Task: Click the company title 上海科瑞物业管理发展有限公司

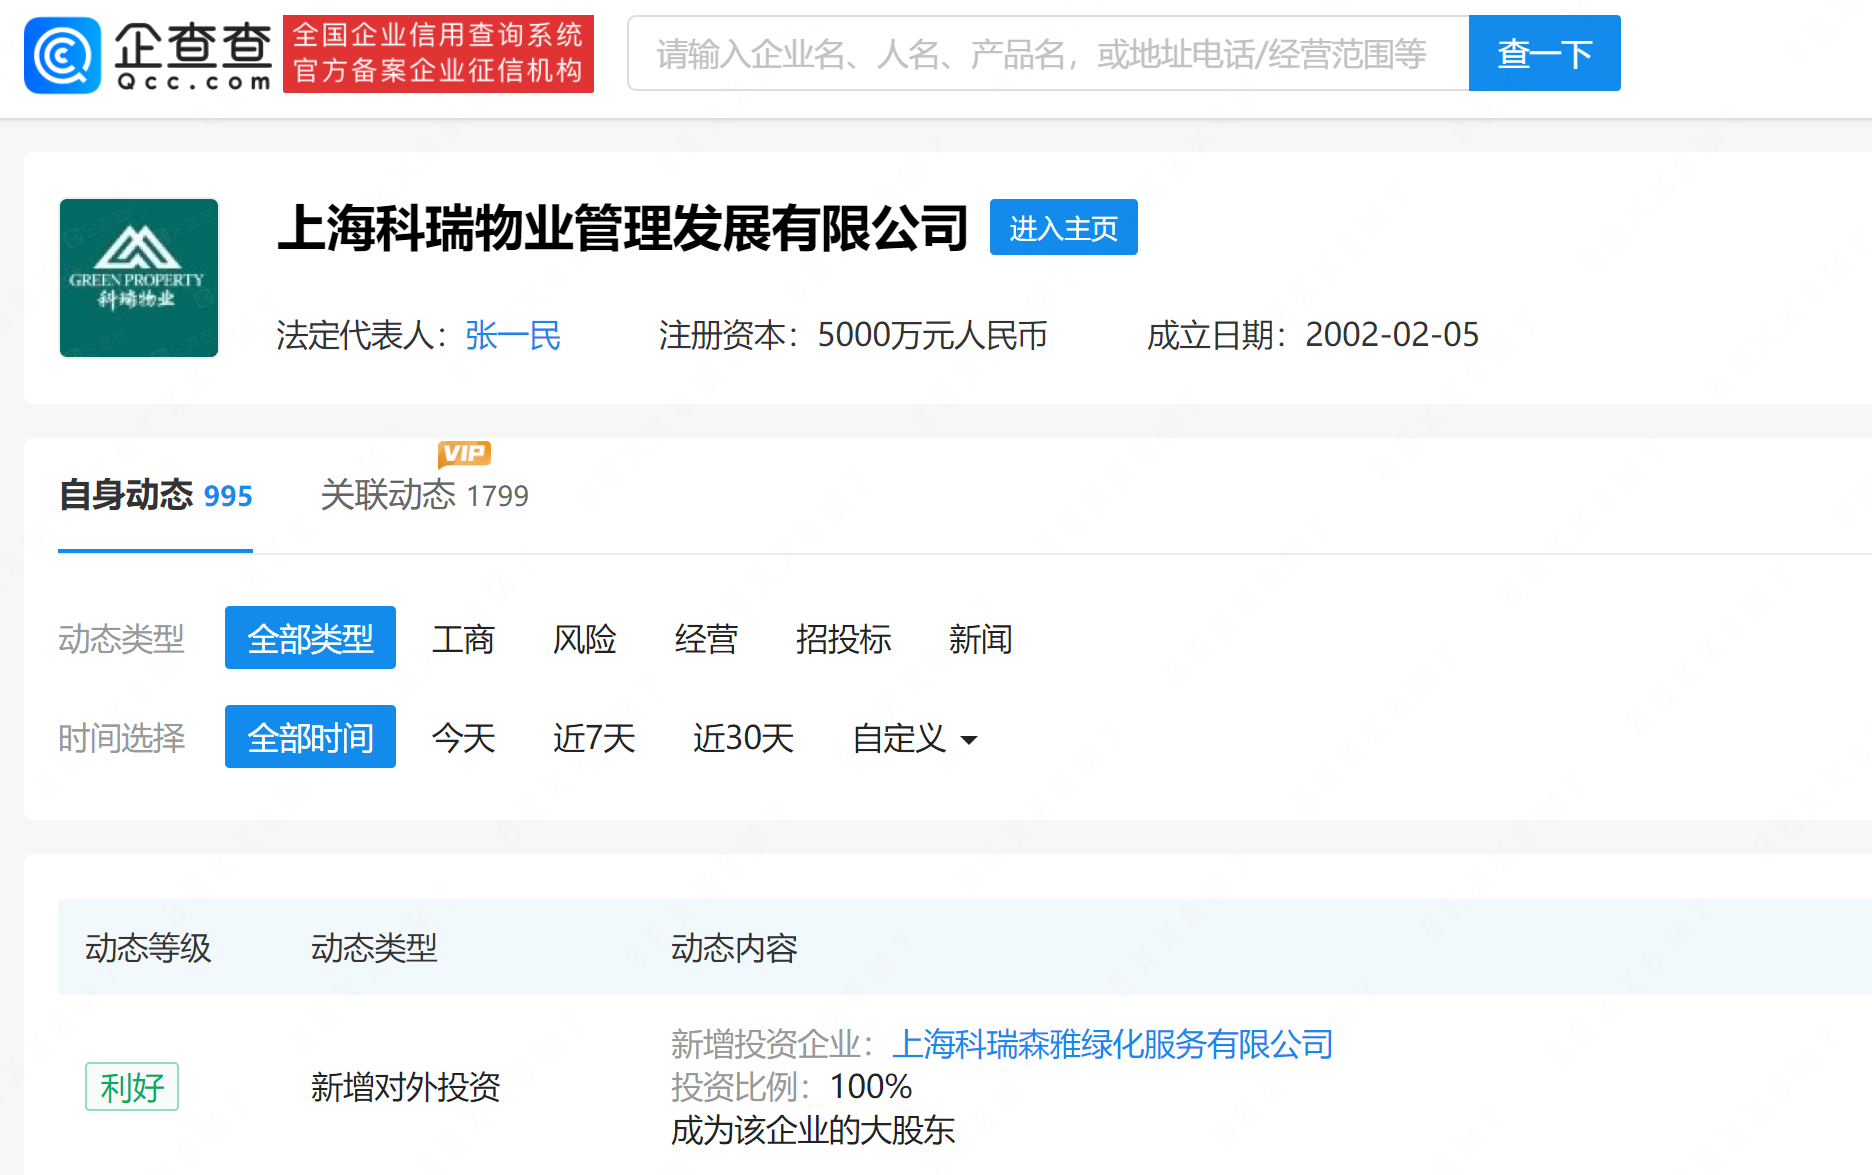Action: tap(622, 228)
